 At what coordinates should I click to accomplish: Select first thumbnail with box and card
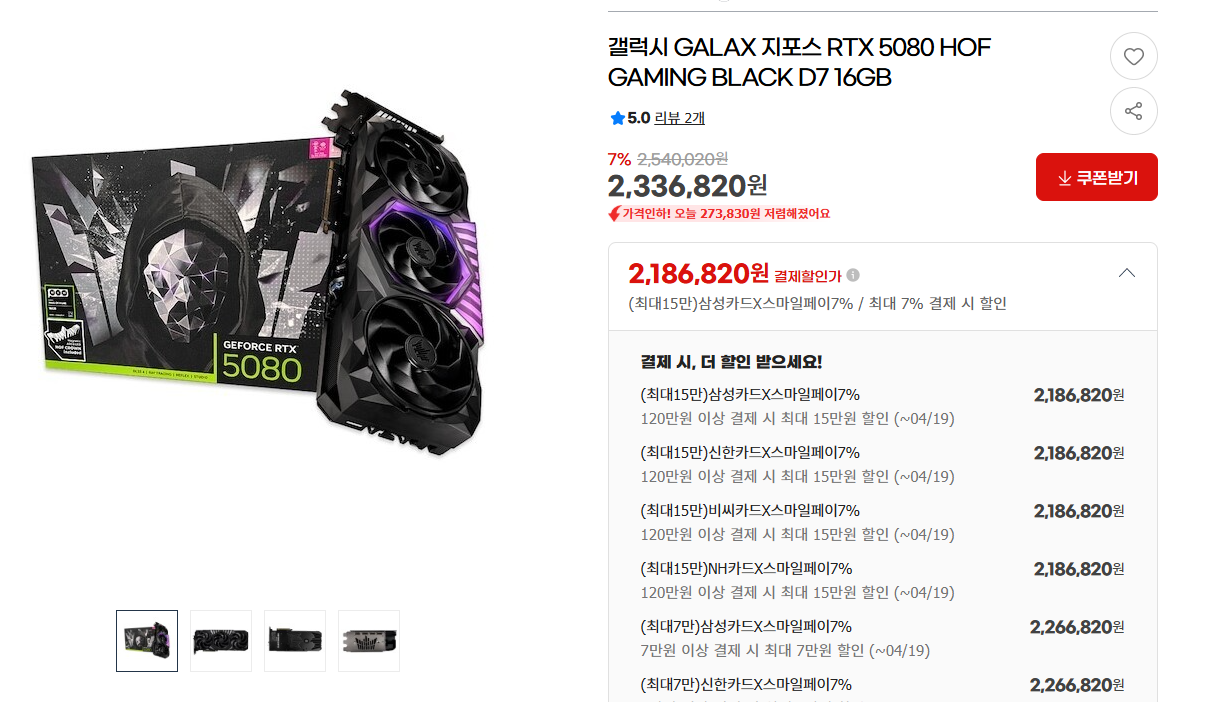coord(147,640)
